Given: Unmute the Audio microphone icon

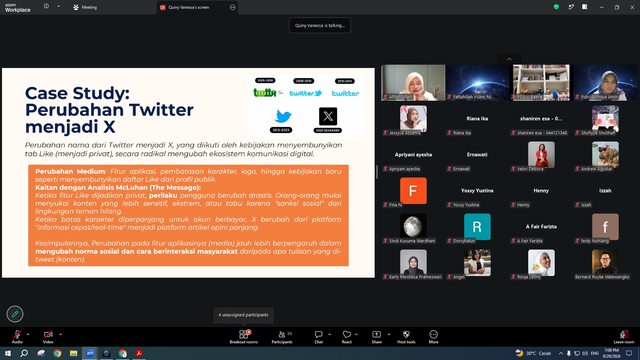Looking at the screenshot, I should point(17,334).
